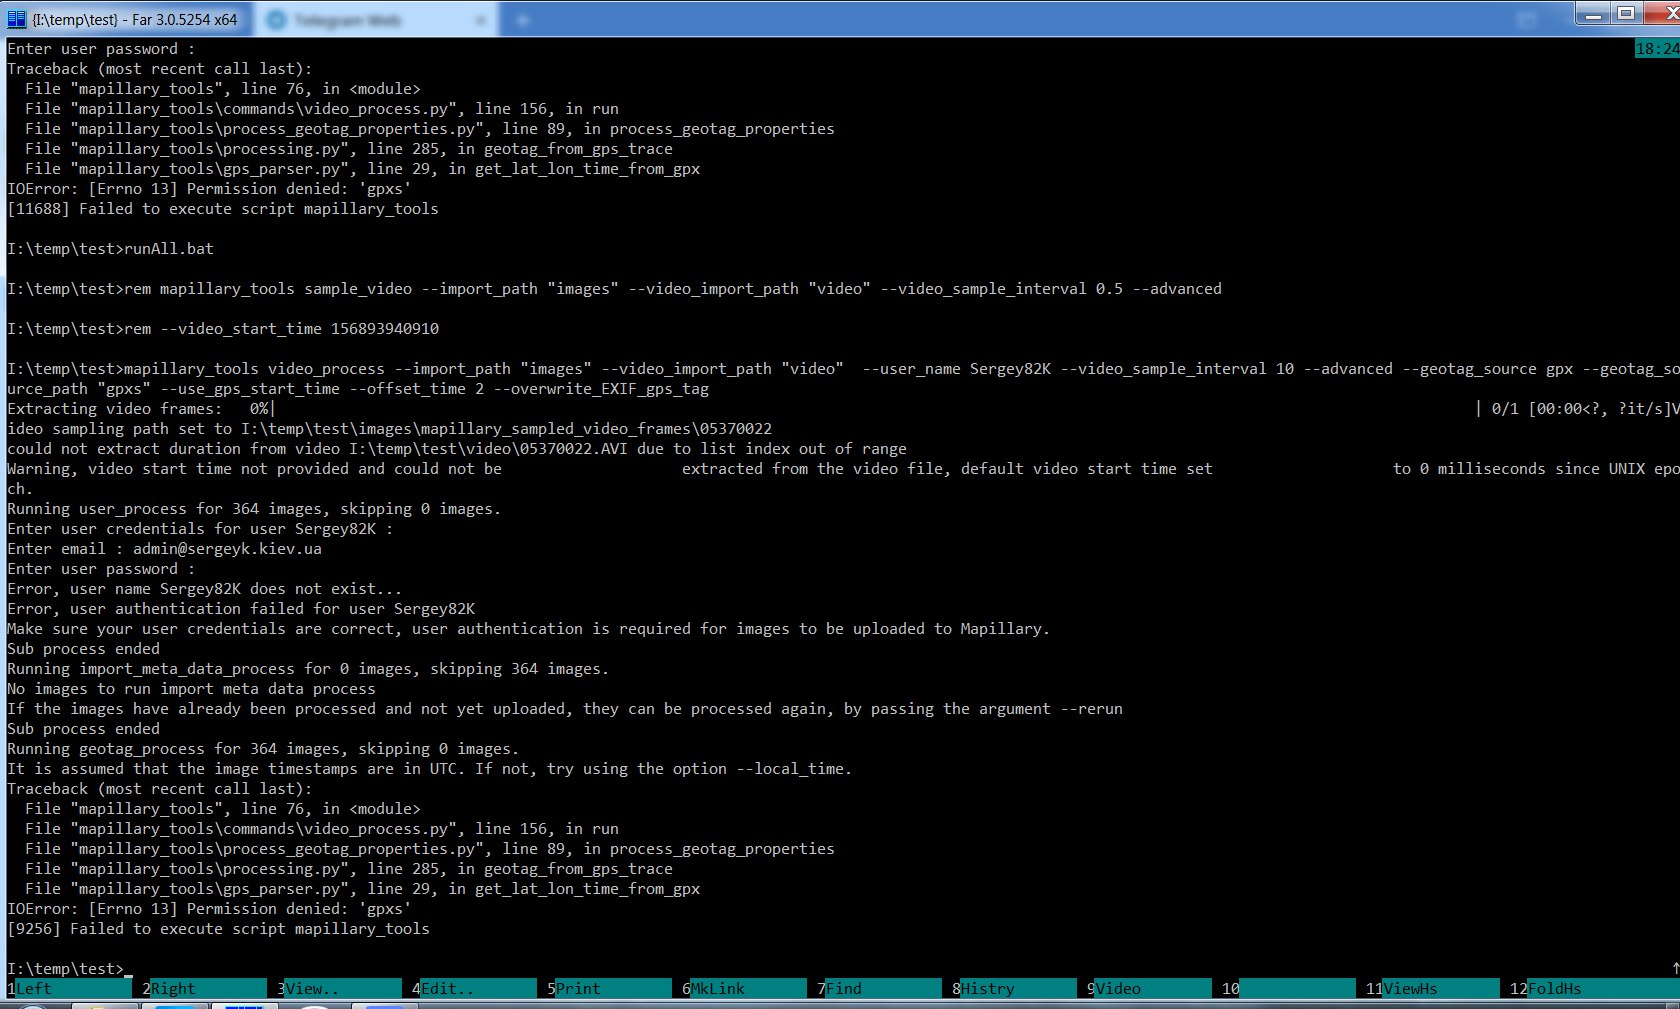
Task: Click 'If the images have already been processed' line
Action: 565,708
